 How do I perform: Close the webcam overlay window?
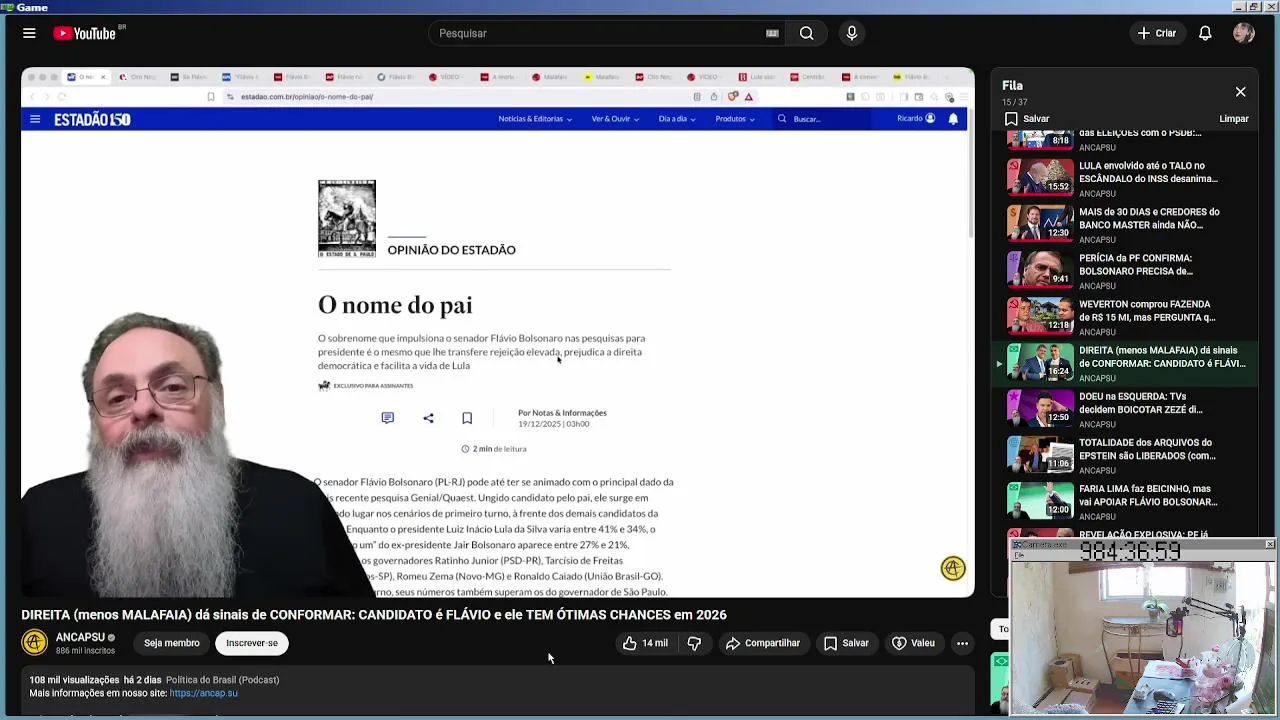pyautogui.click(x=1269, y=544)
